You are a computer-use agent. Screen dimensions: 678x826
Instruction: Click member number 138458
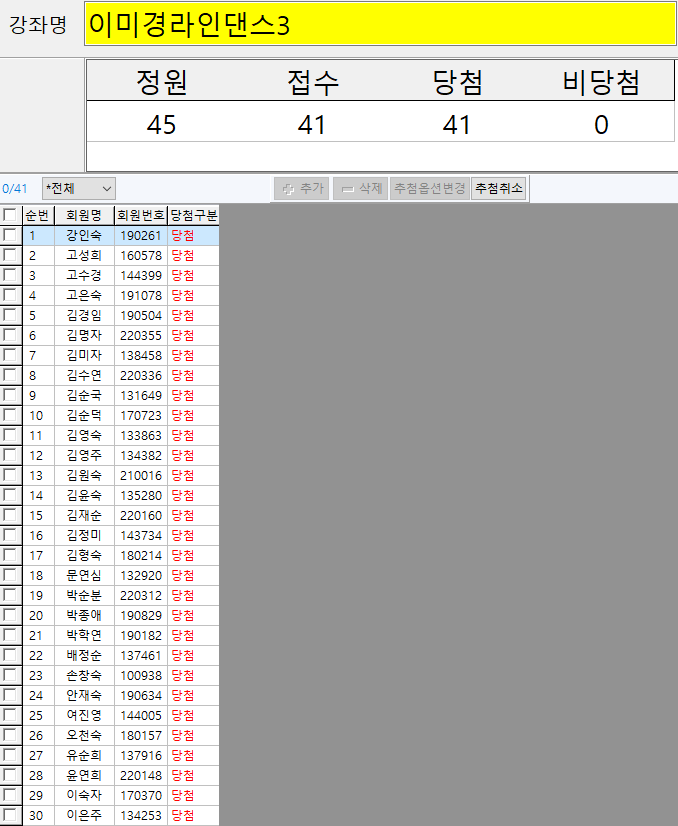tap(141, 356)
